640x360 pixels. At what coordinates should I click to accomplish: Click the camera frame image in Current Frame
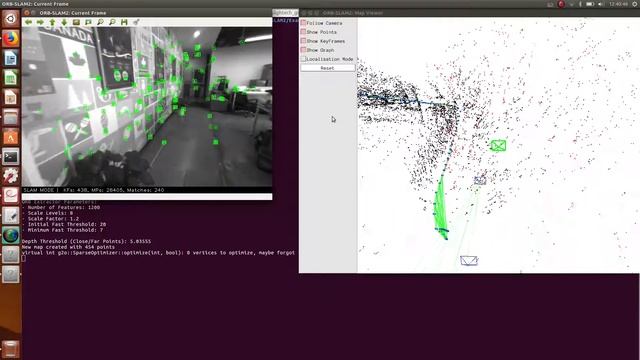(x=147, y=107)
